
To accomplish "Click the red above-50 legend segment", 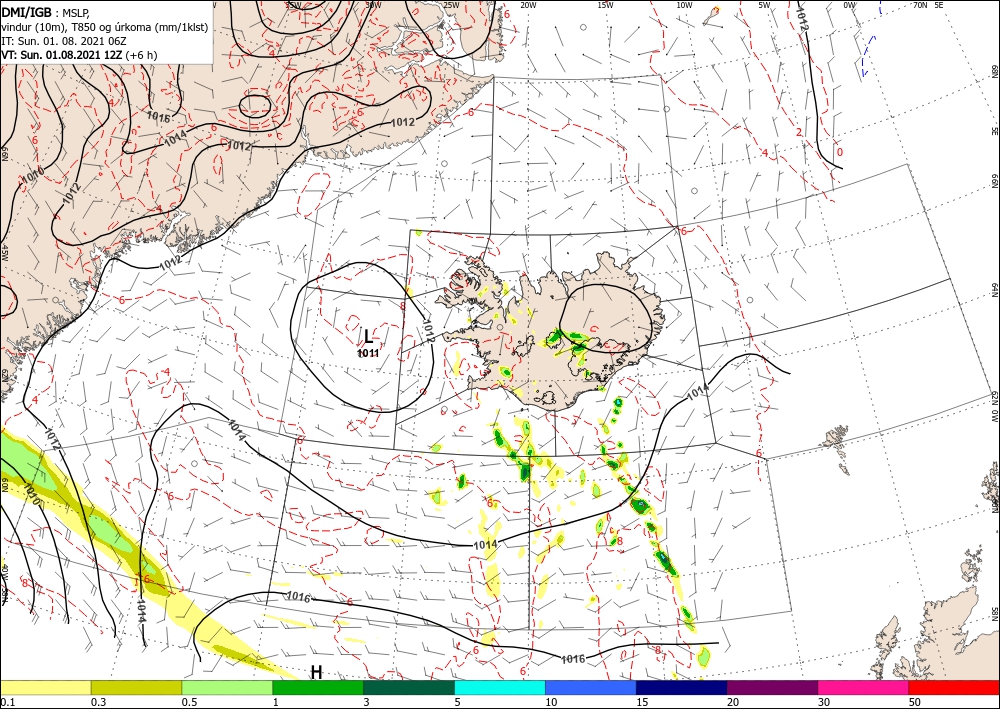I will (954, 687).
